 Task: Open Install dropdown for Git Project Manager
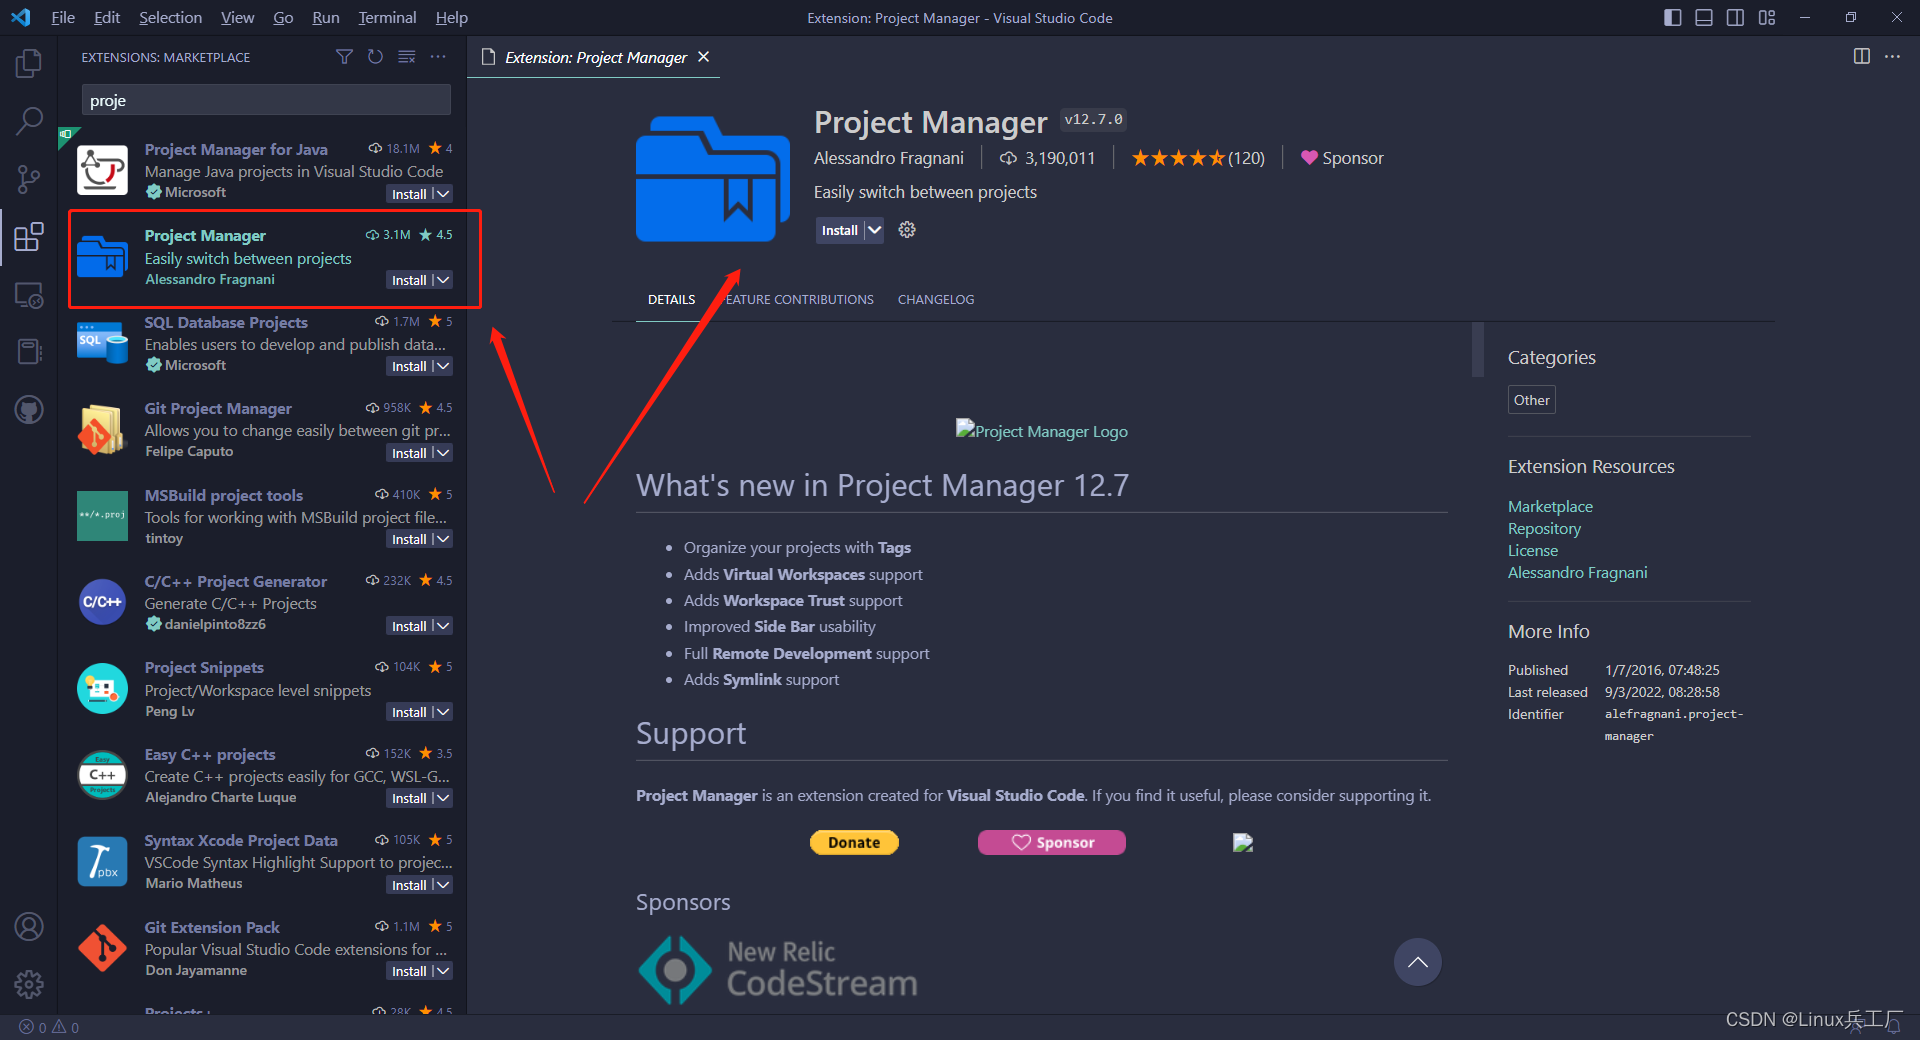(443, 453)
